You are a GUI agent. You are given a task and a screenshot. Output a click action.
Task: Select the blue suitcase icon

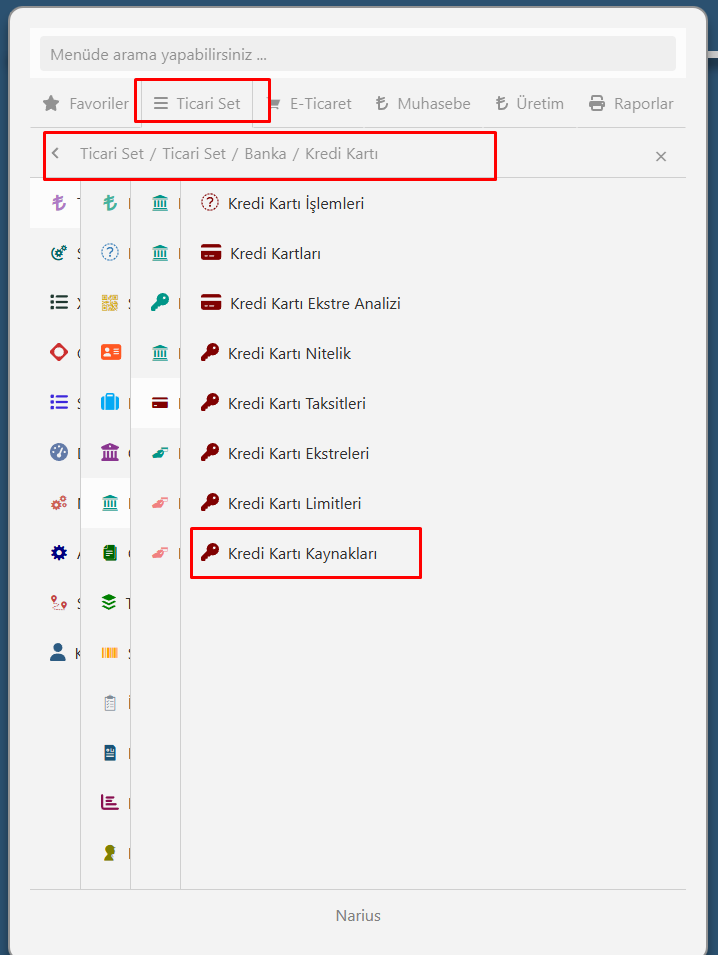(110, 402)
